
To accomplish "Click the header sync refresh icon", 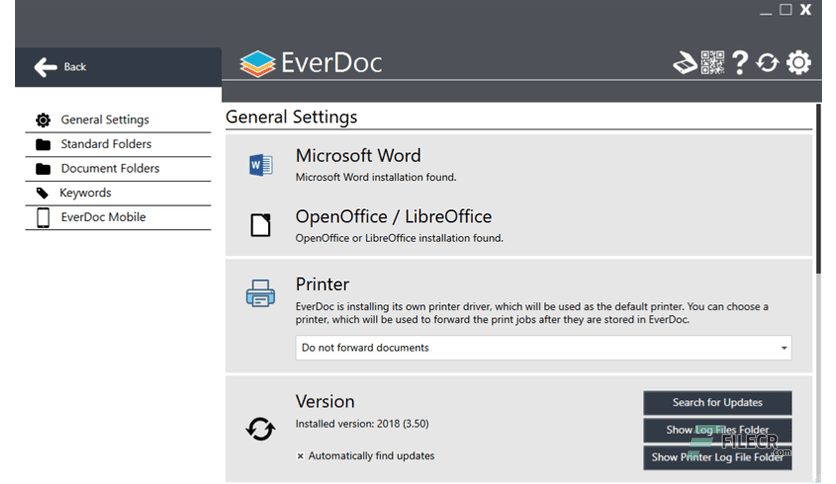I will (767, 63).
